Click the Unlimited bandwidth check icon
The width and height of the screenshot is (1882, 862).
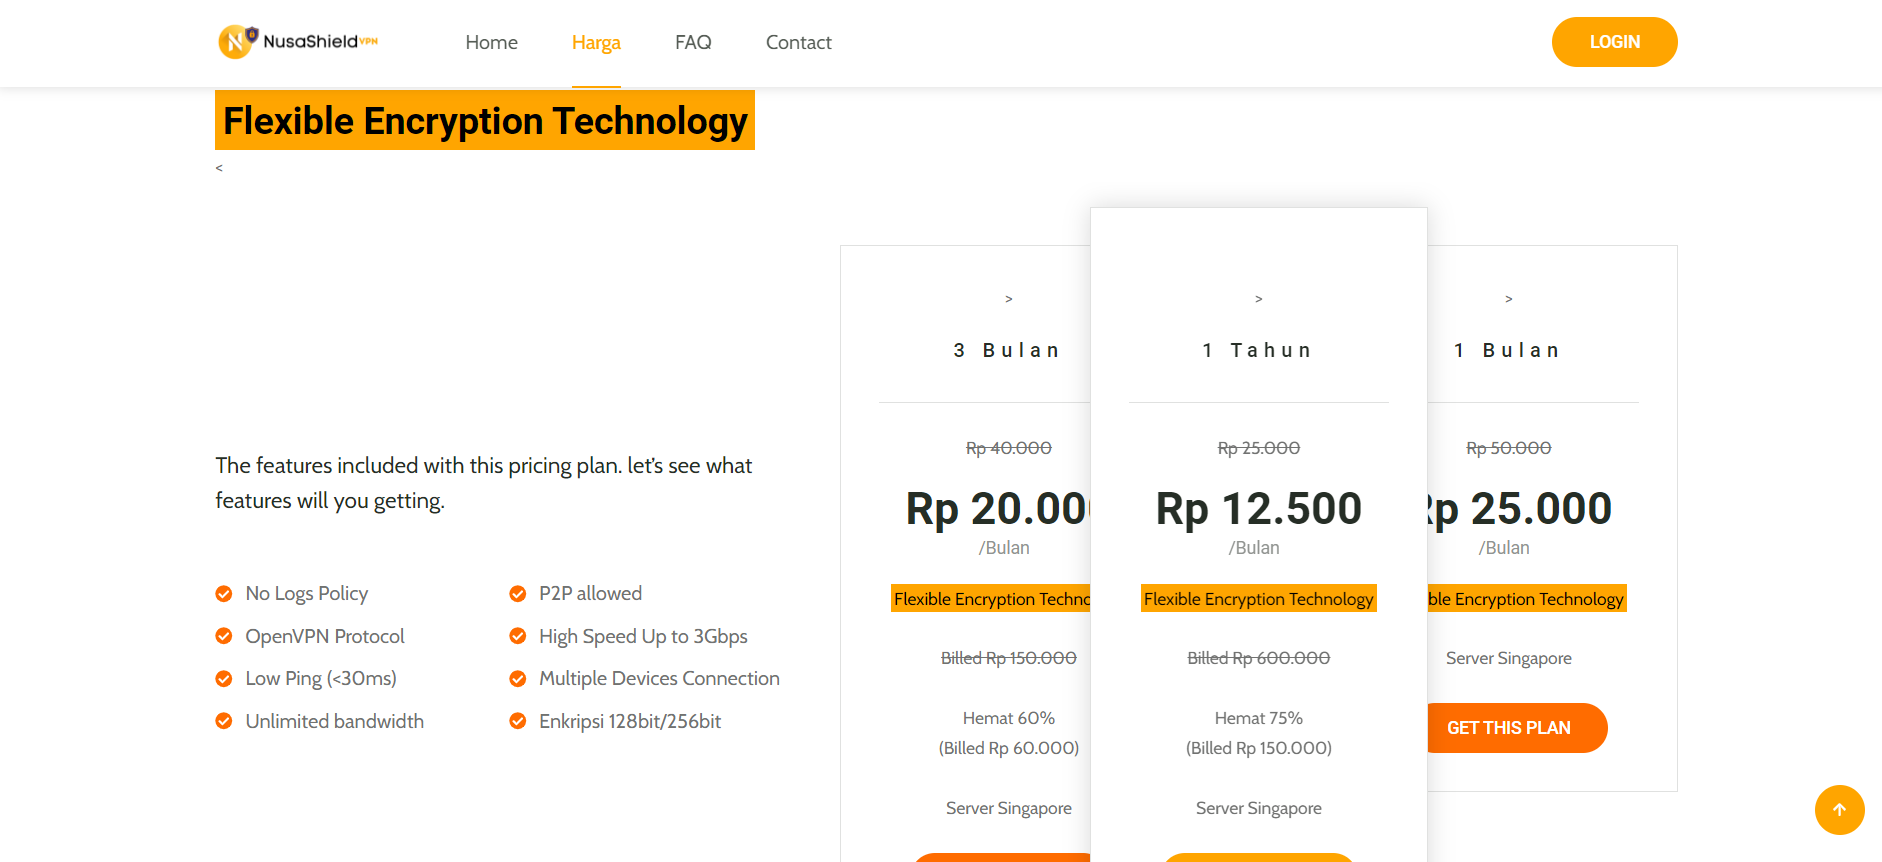coord(224,721)
